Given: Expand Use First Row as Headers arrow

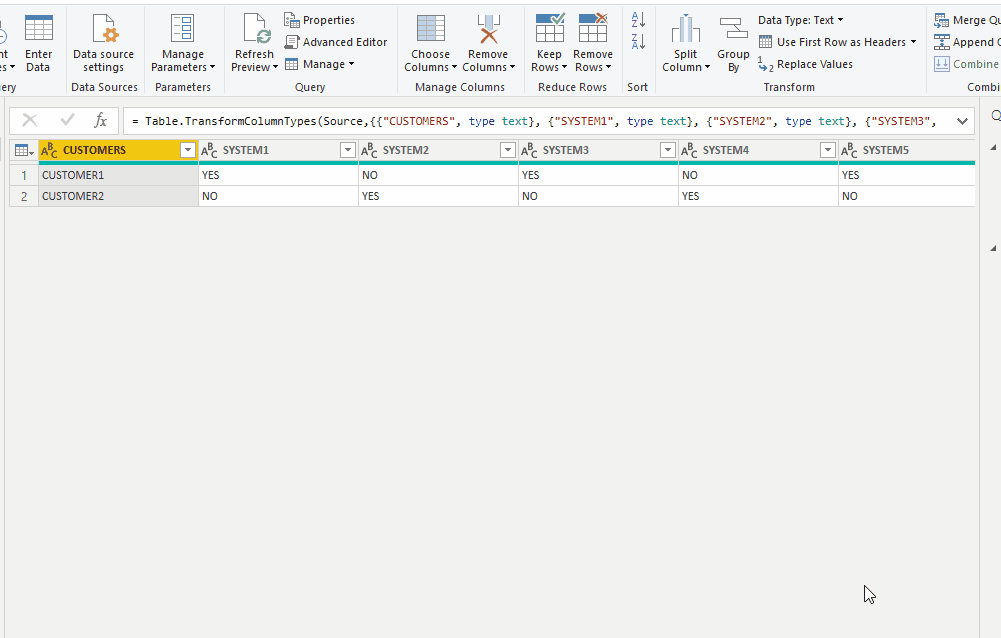Looking at the screenshot, I should [x=914, y=42].
